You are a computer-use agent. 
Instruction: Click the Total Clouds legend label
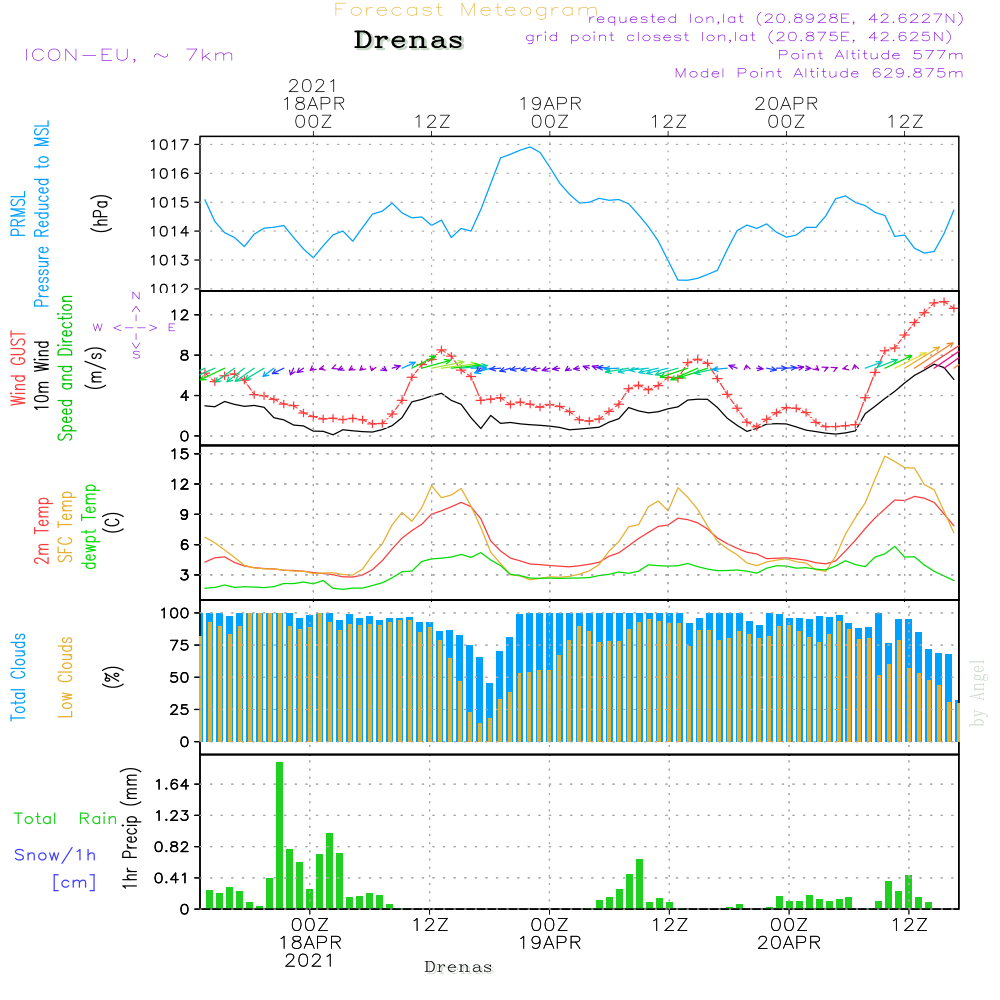[18, 677]
